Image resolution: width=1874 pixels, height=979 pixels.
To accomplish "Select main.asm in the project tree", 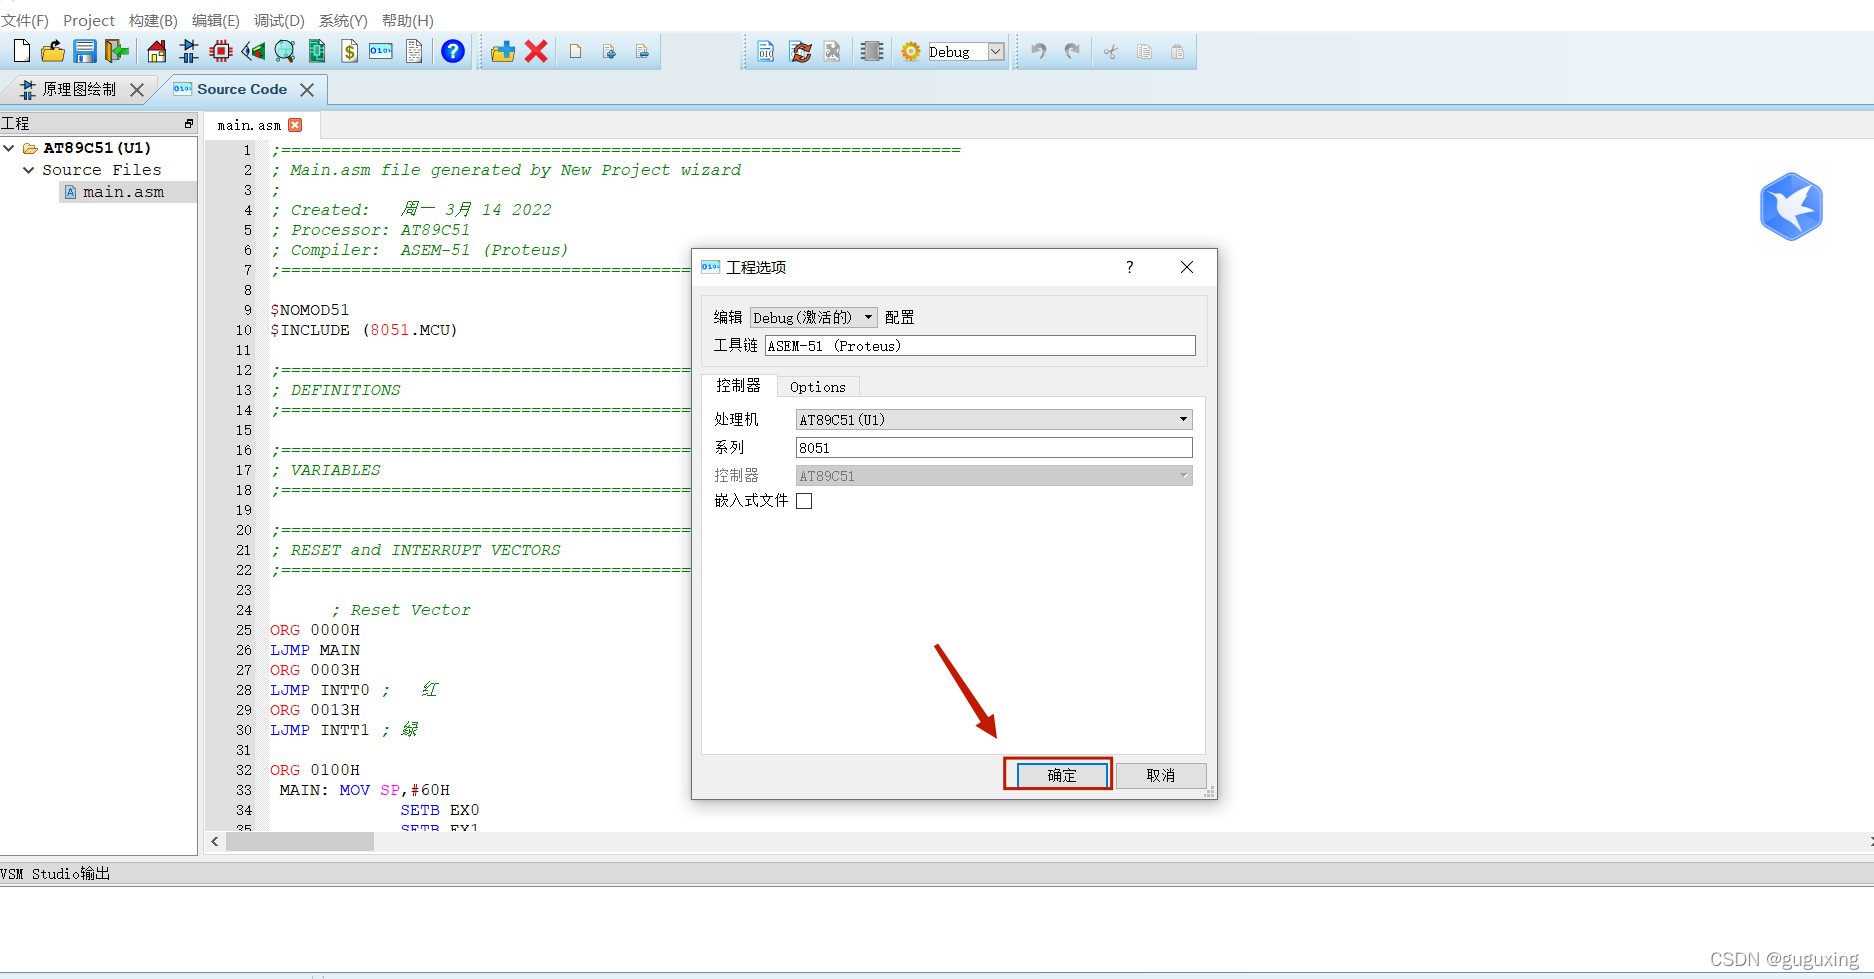I will 124,192.
